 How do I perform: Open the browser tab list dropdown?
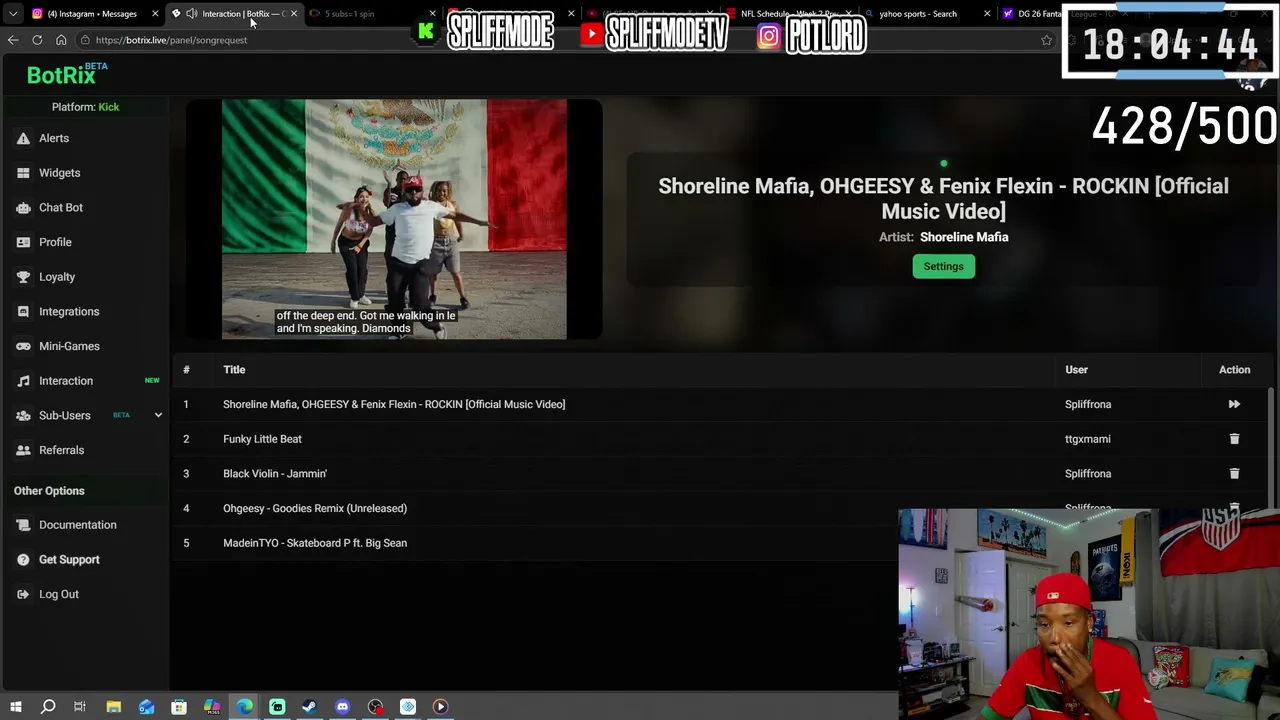click(x=13, y=14)
